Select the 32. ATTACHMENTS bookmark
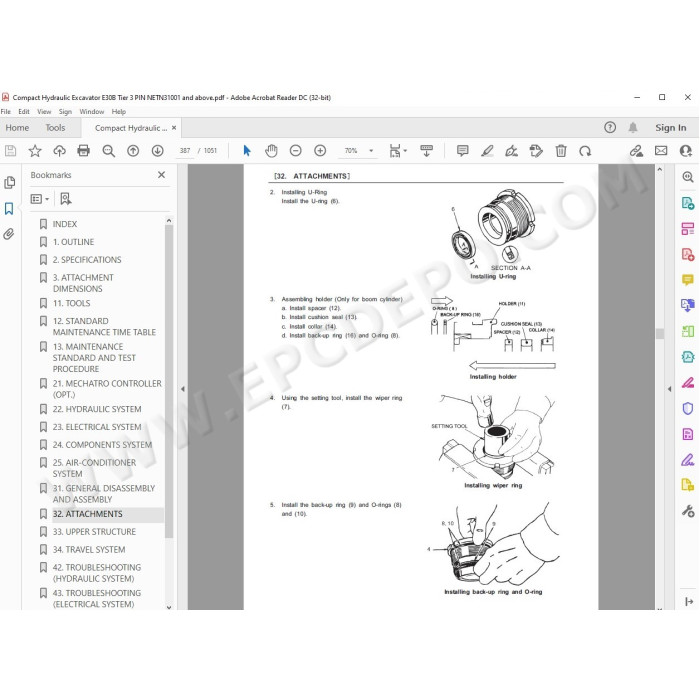The height and width of the screenshot is (700, 700). [x=88, y=514]
